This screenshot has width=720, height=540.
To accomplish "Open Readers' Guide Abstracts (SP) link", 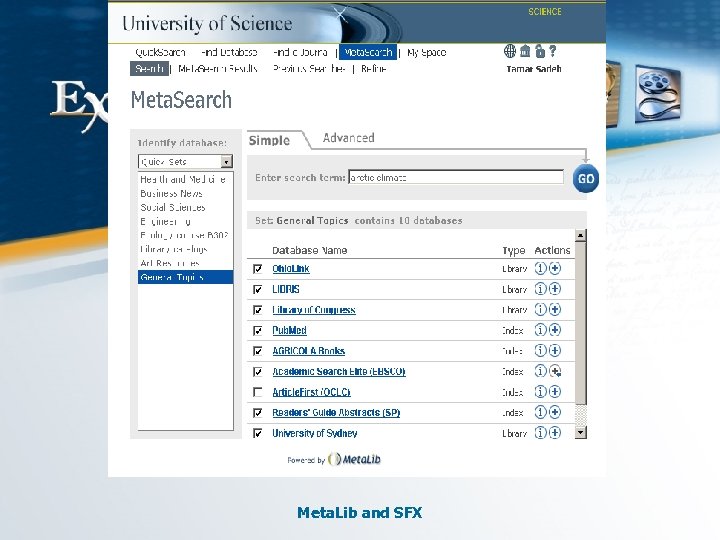I will tap(336, 412).
